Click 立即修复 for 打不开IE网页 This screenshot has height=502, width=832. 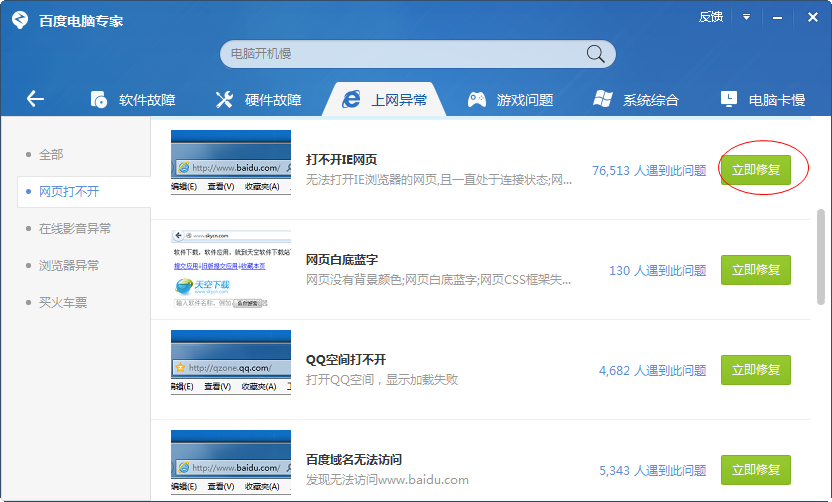point(756,170)
